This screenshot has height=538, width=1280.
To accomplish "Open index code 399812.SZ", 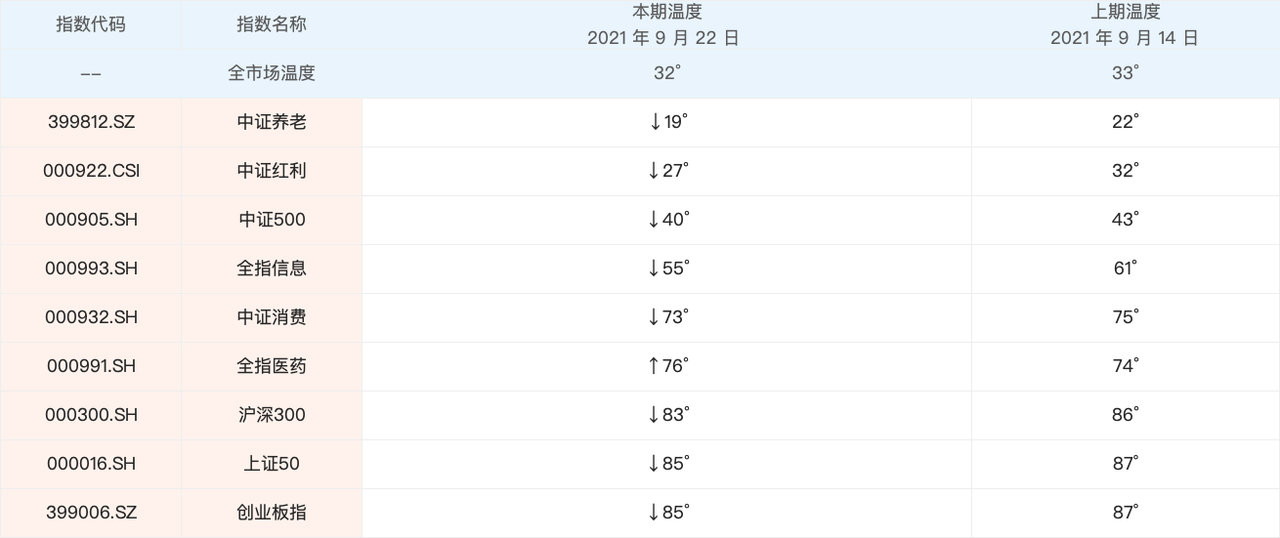I will (x=91, y=122).
